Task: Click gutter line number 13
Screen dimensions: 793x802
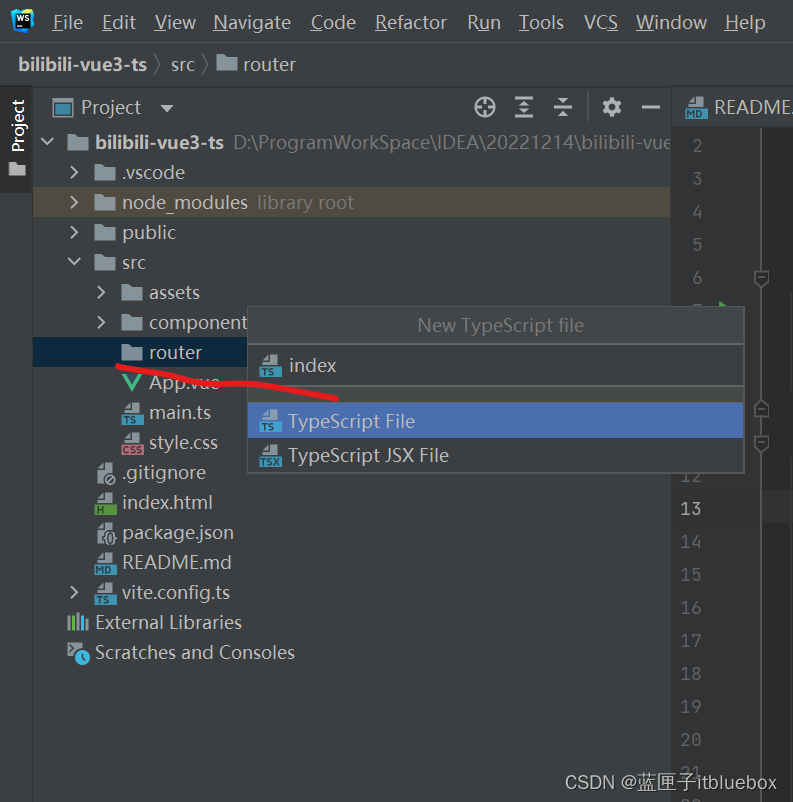Action: tap(691, 508)
